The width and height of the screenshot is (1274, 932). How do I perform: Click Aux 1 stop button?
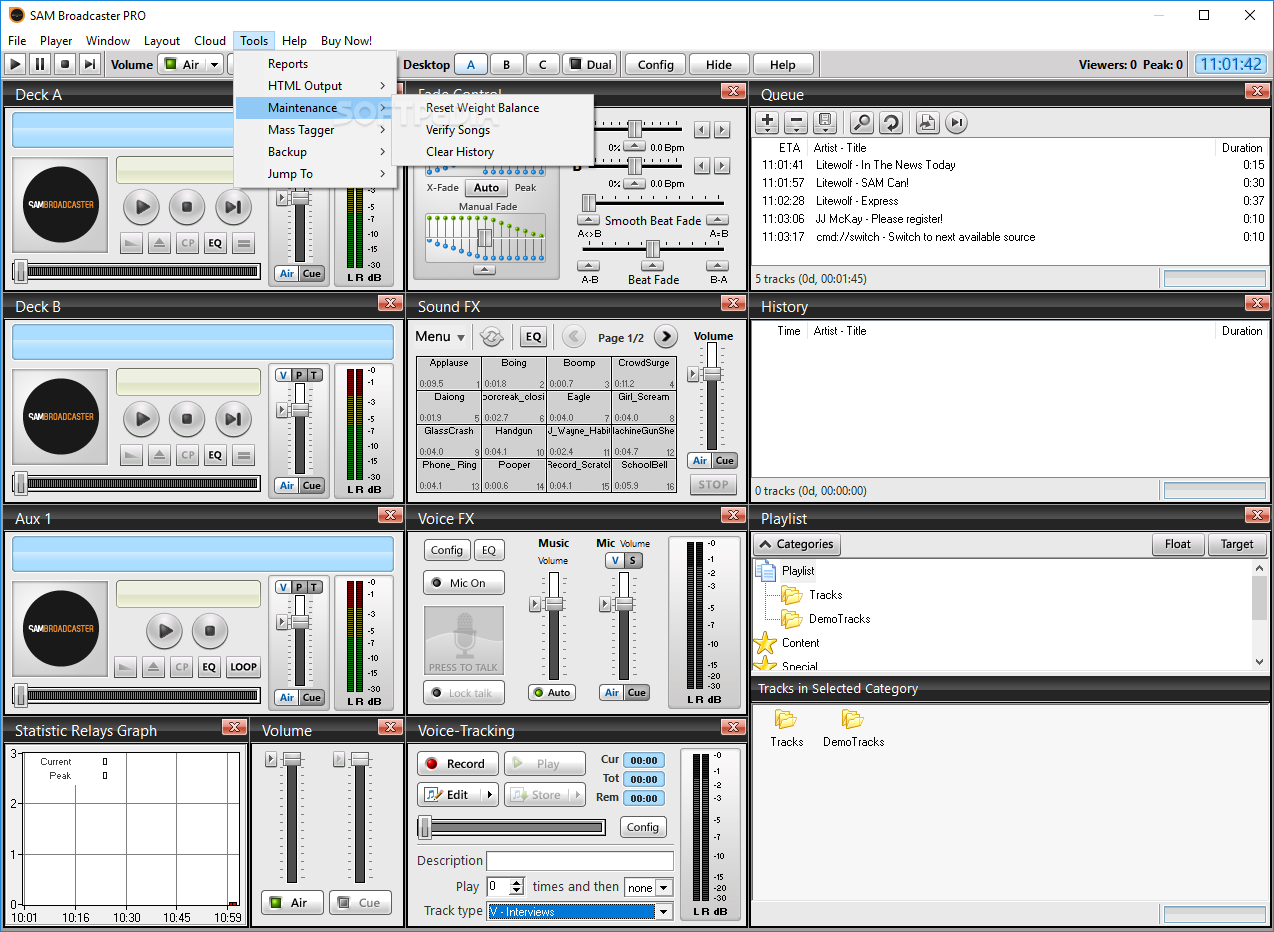pyautogui.click(x=210, y=631)
